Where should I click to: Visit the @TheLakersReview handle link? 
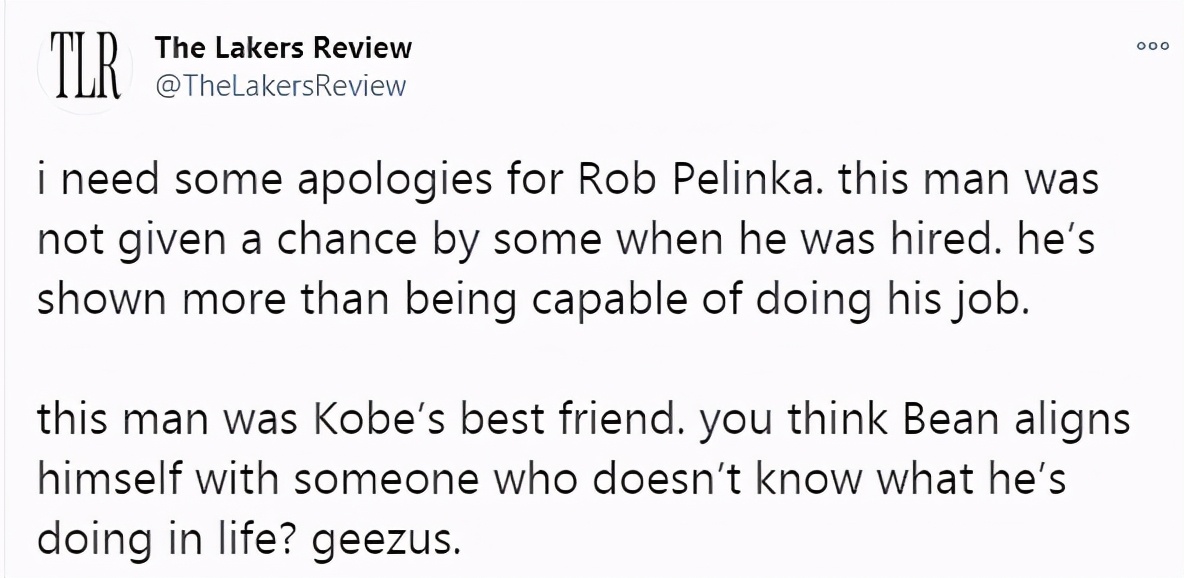coord(280,86)
